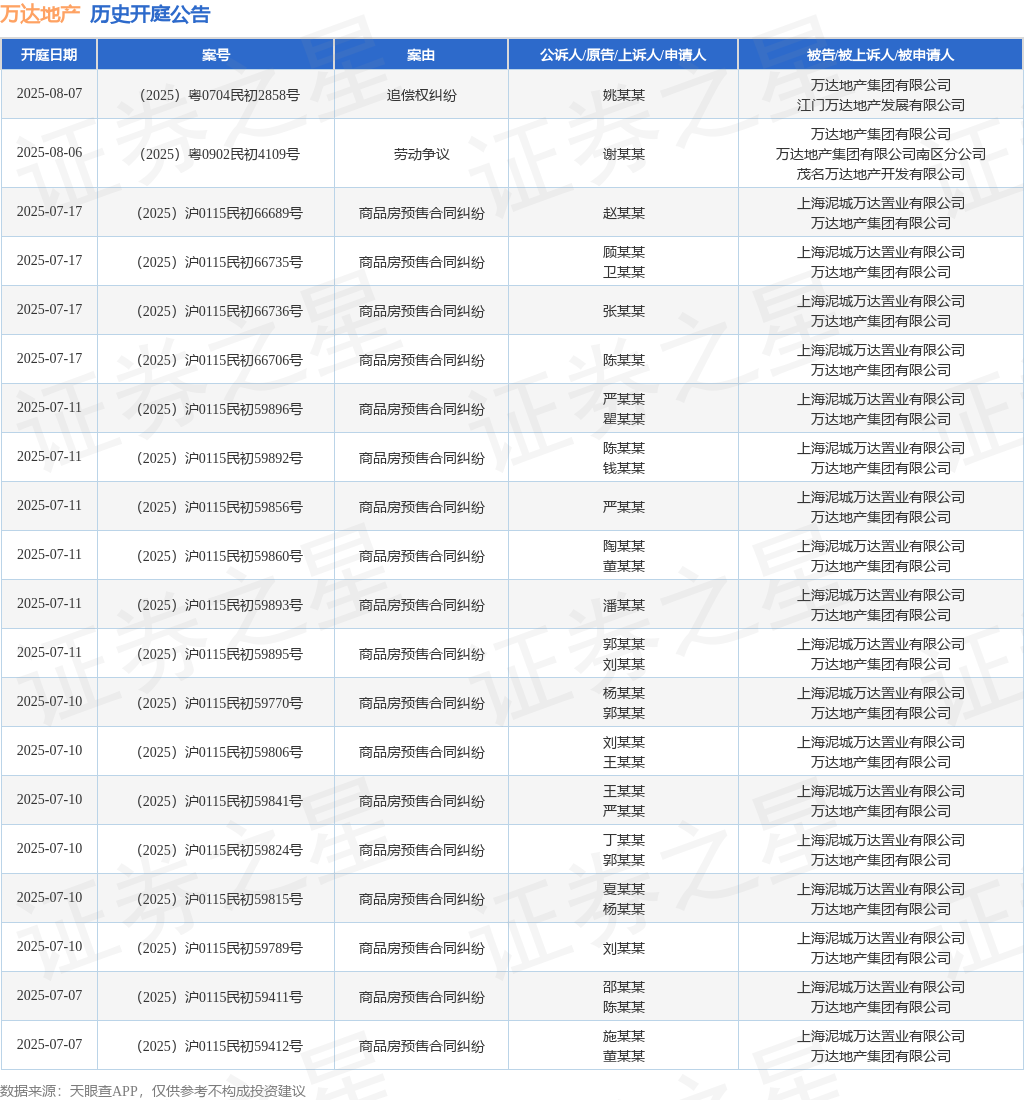The height and width of the screenshot is (1100, 1024).
Task: Select the 公诉人/原告/上诉人/申请人 column header
Action: (x=623, y=55)
